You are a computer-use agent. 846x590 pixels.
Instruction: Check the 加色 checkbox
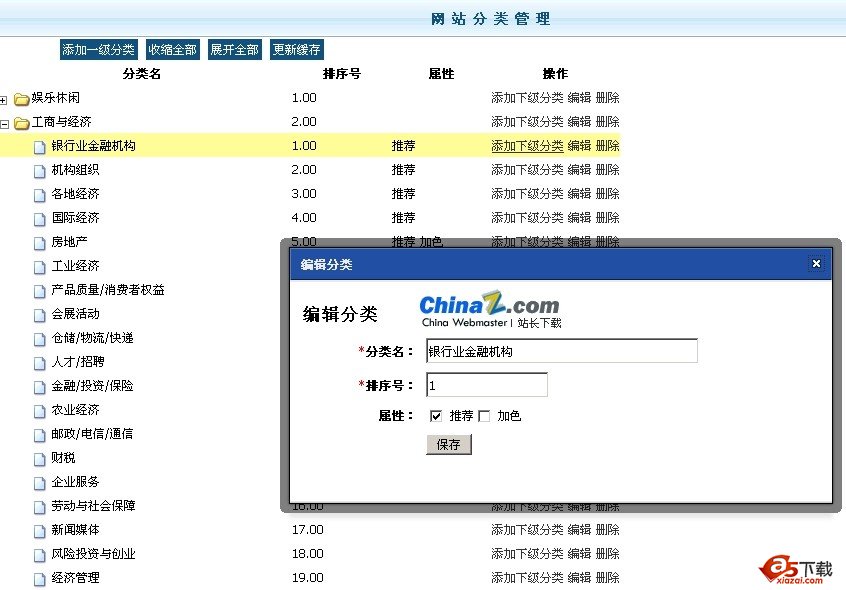485,416
